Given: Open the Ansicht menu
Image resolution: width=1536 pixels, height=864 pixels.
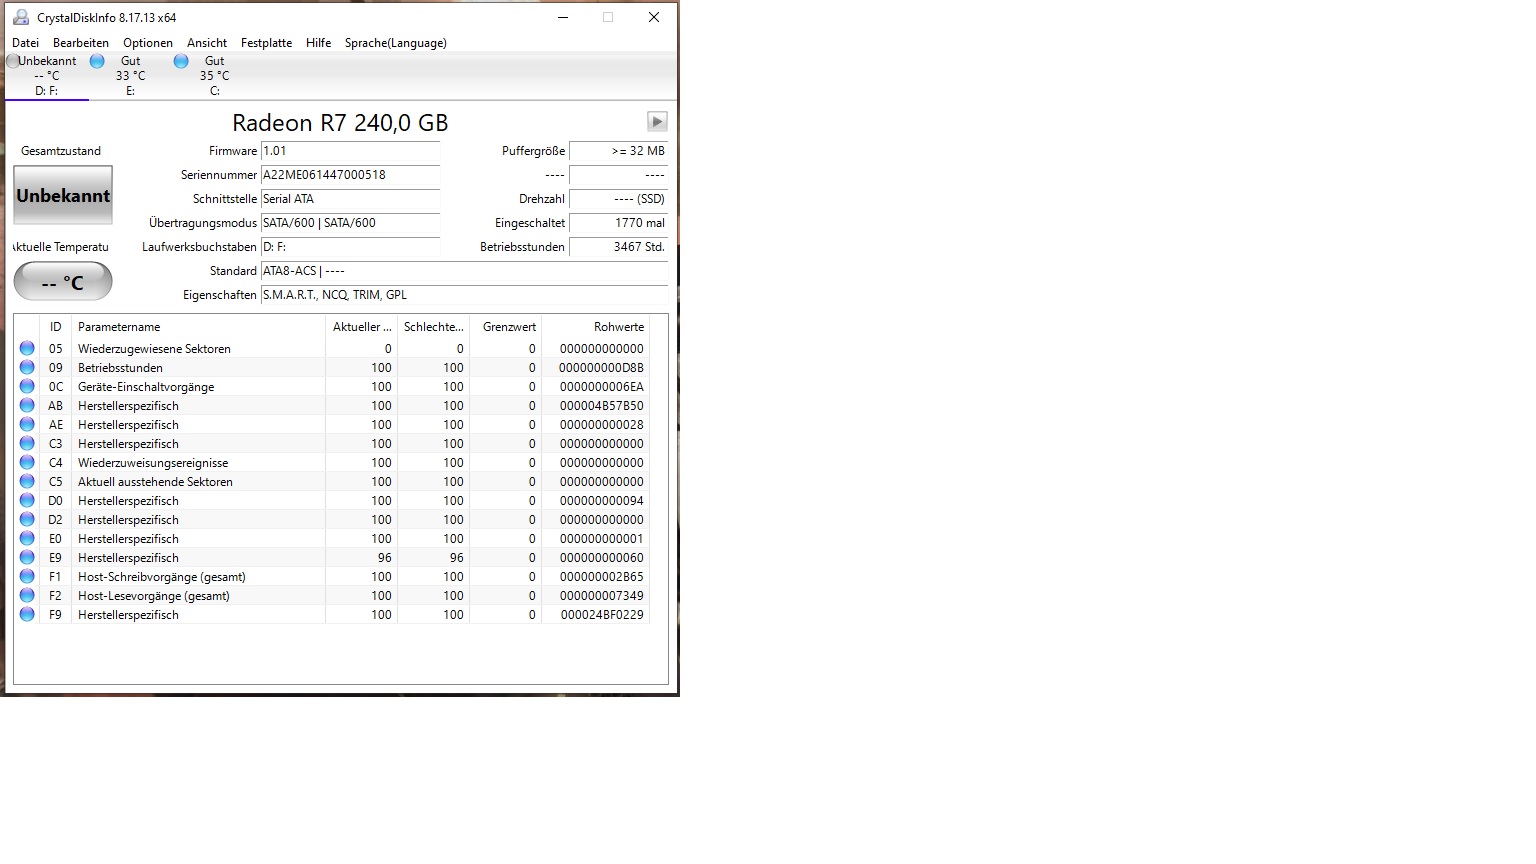Looking at the screenshot, I should tap(207, 43).
